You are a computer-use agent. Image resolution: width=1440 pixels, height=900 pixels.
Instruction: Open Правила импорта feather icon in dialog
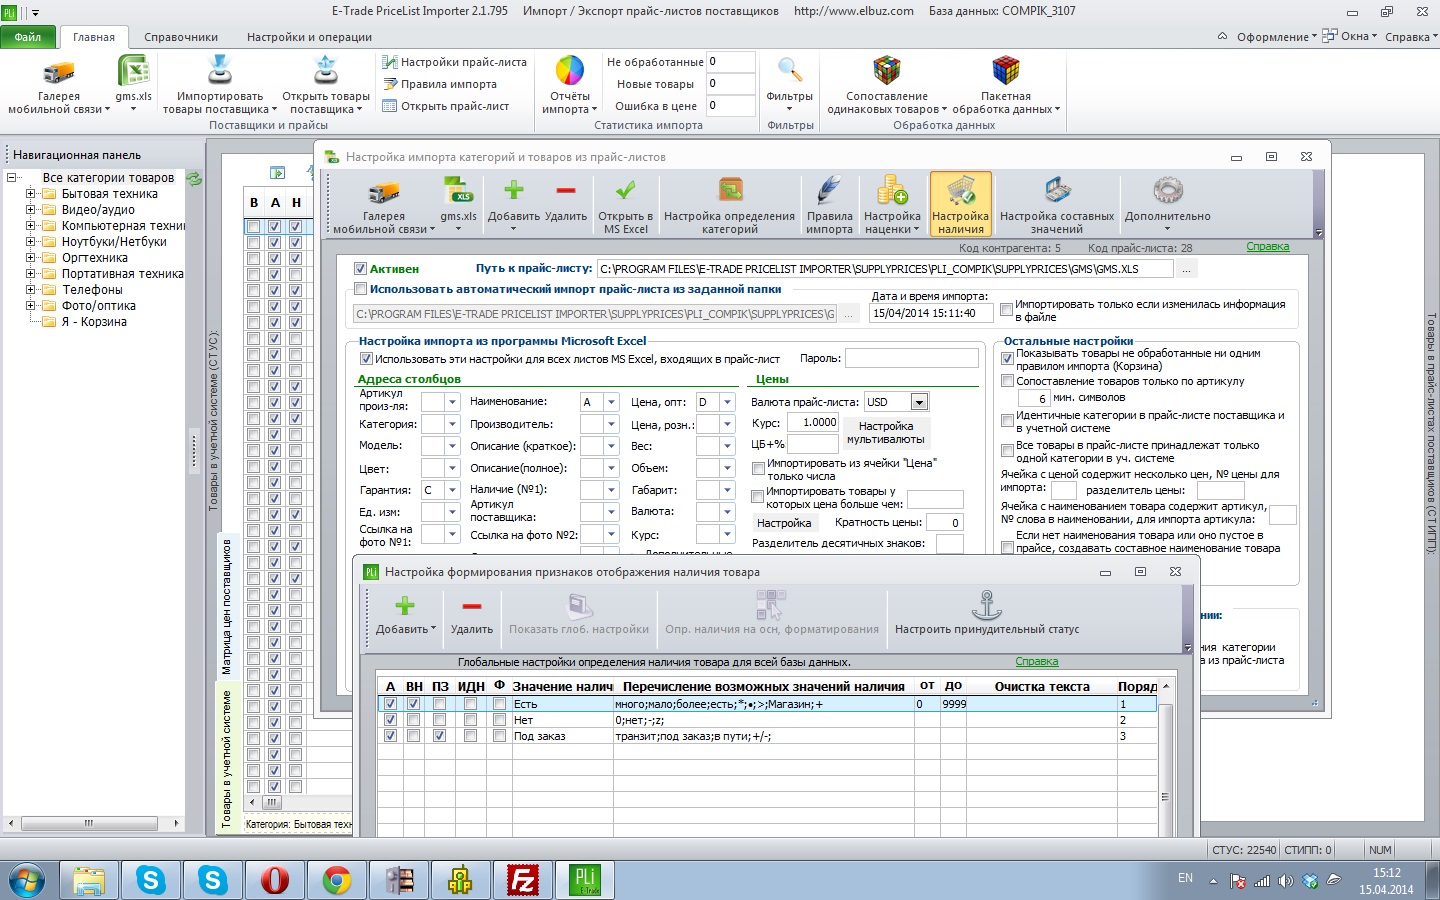pyautogui.click(x=829, y=205)
